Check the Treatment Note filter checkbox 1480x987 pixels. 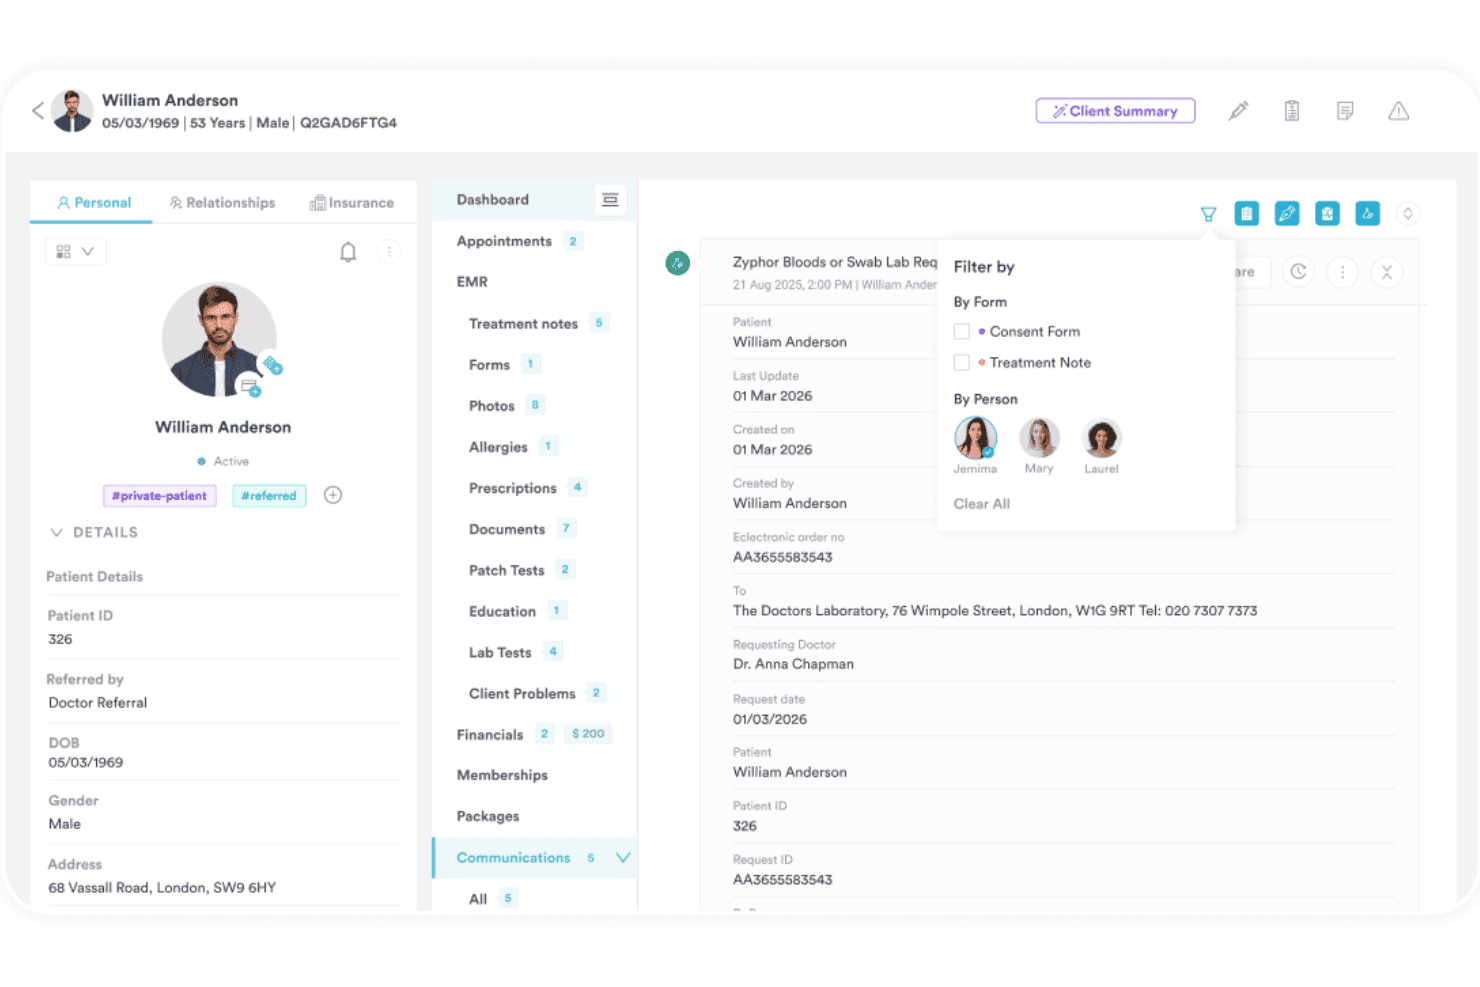(x=962, y=363)
